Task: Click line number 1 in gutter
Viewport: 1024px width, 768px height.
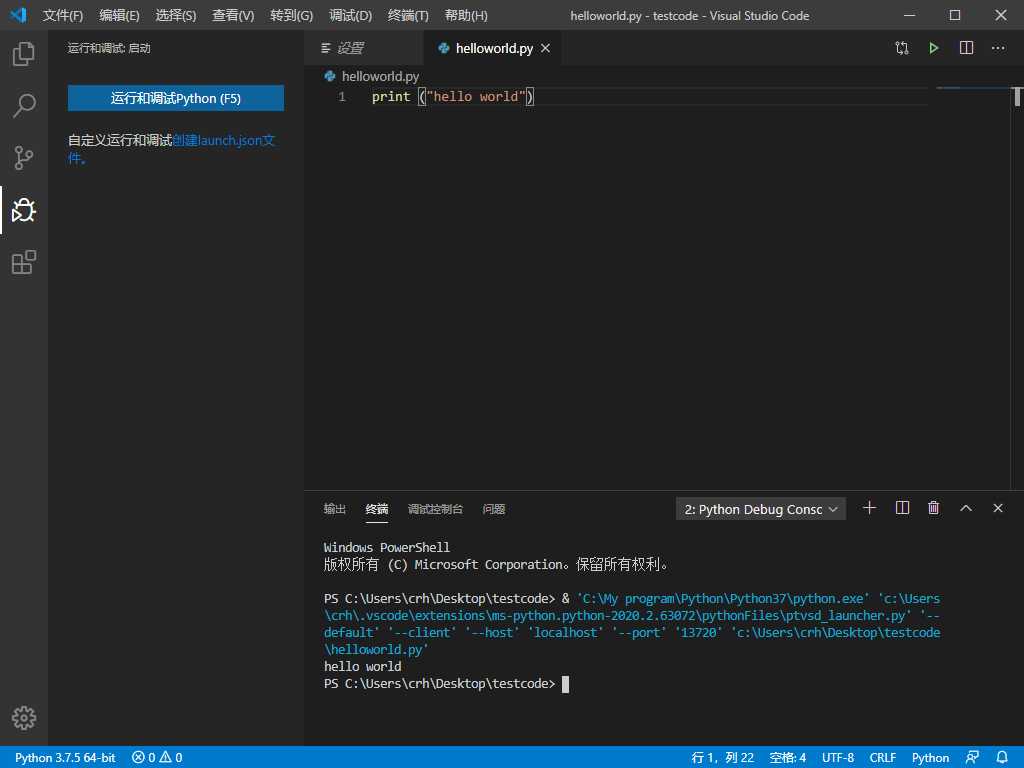Action: pos(342,97)
